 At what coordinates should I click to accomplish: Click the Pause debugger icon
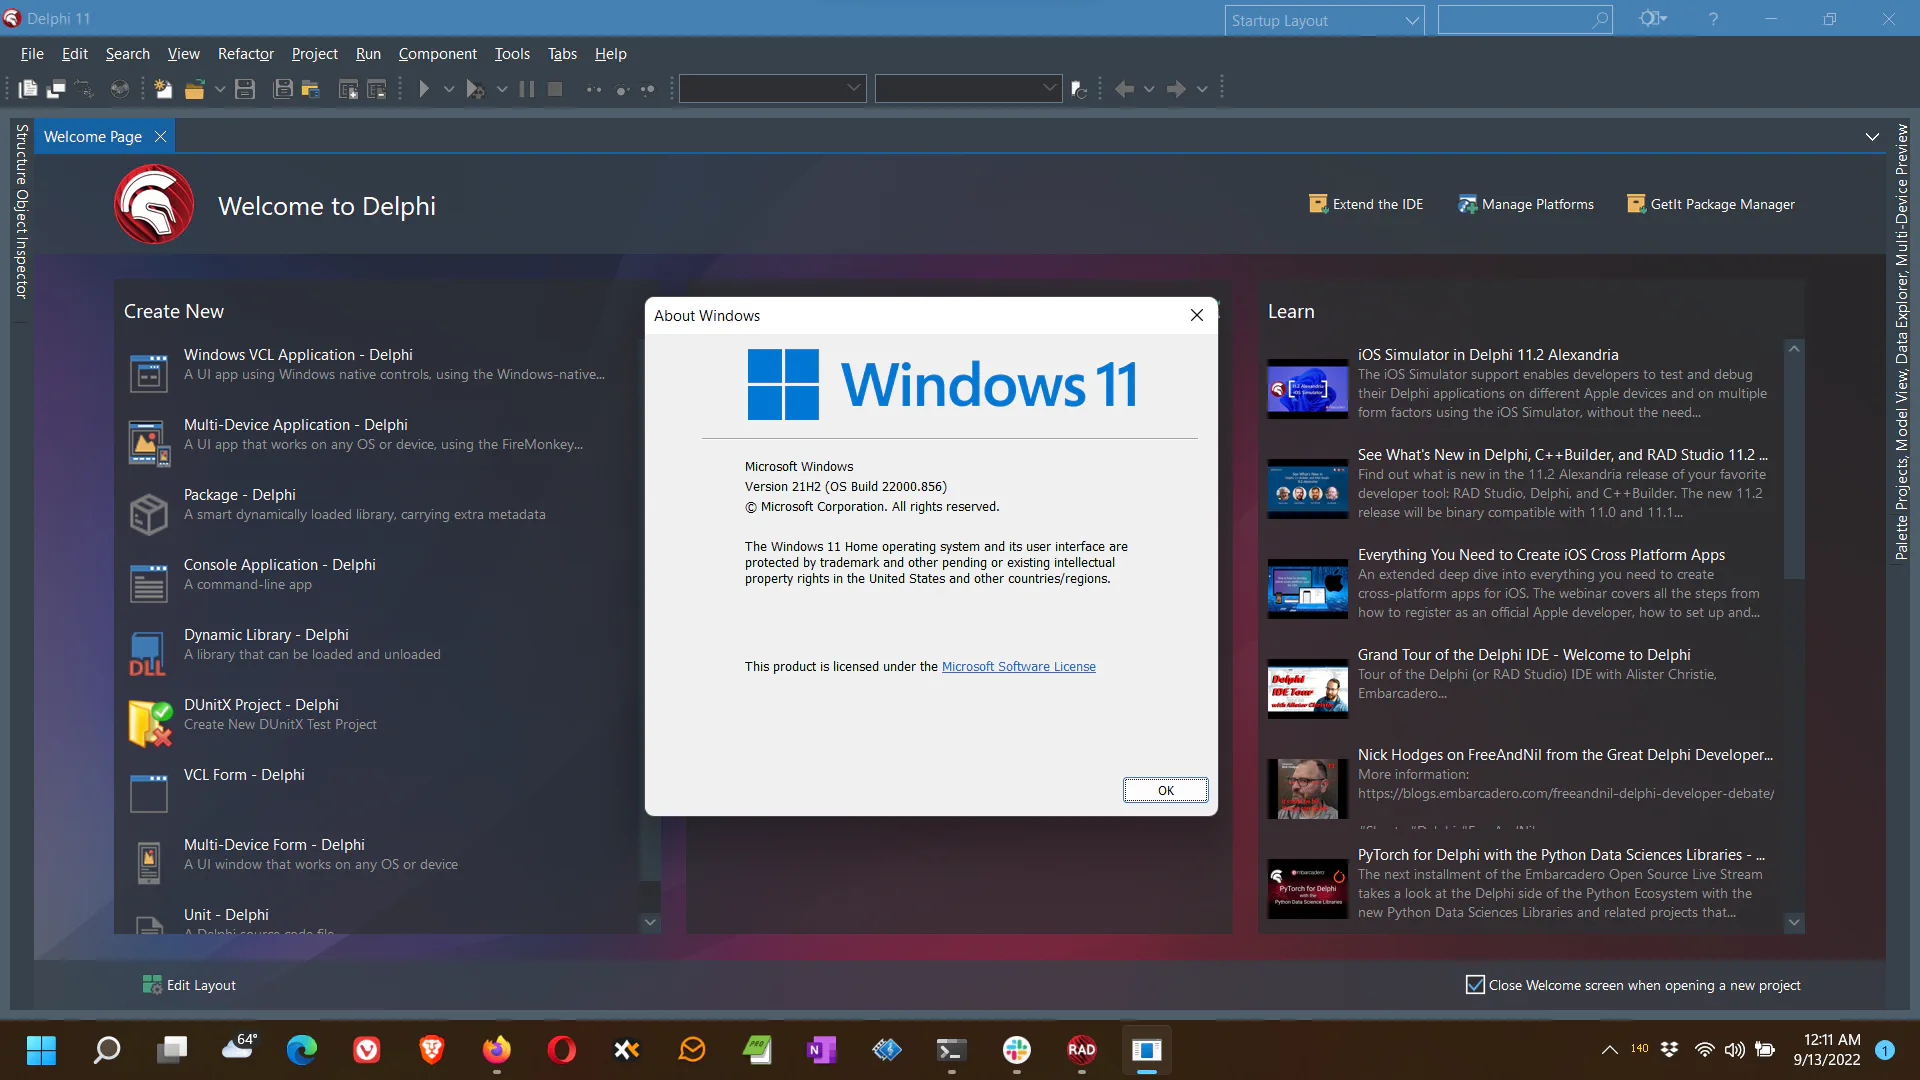point(526,89)
